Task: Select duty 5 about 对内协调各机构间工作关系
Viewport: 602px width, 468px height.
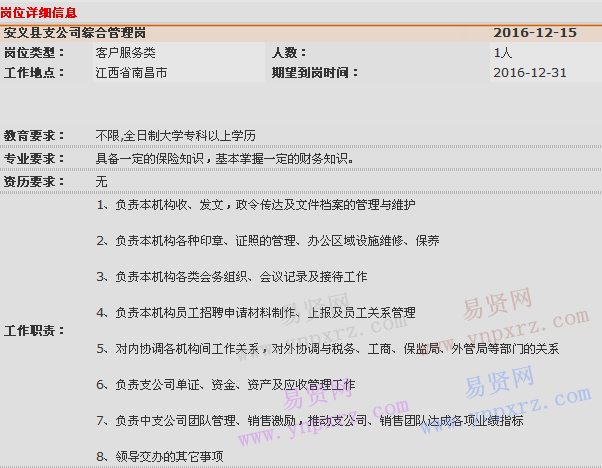Action: pyautogui.click(x=327, y=349)
